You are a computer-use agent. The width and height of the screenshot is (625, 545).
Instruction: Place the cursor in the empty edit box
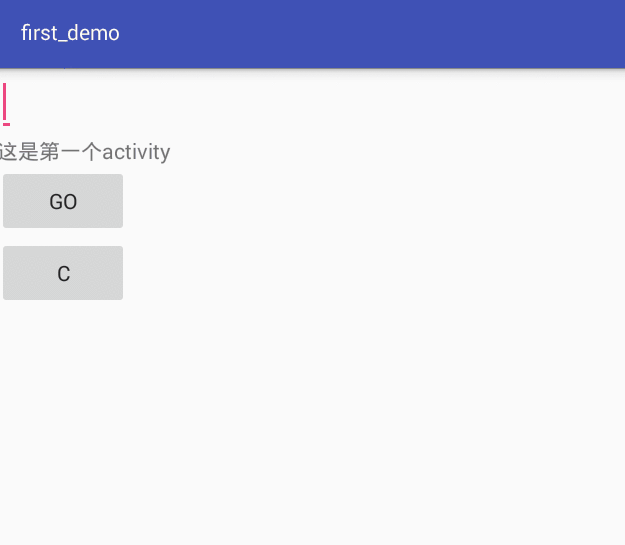6,104
